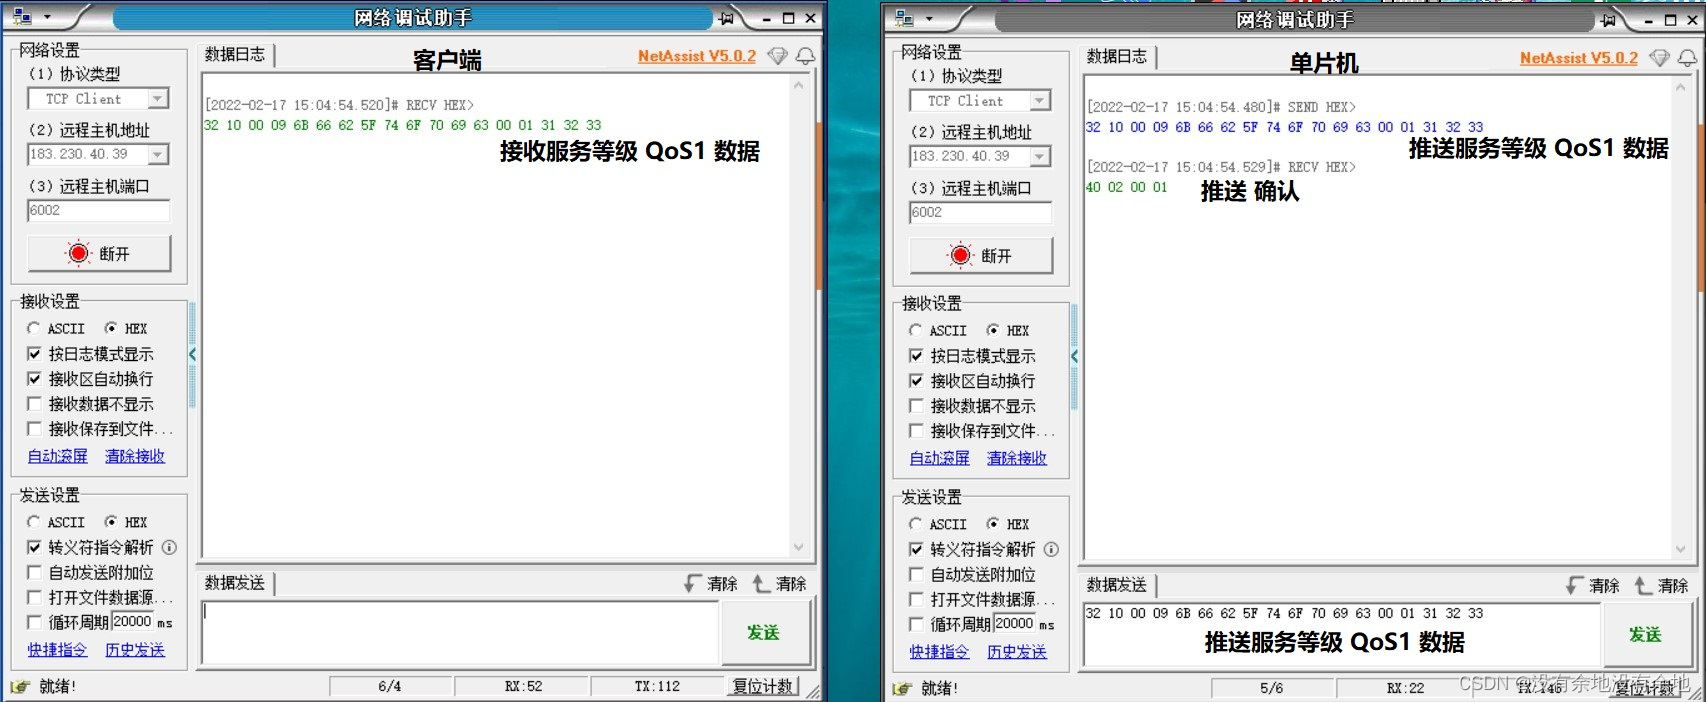This screenshot has width=1706, height=702.
Task: Click the info icon beside 转义符指令解析 in 客户端
Action: 169,547
